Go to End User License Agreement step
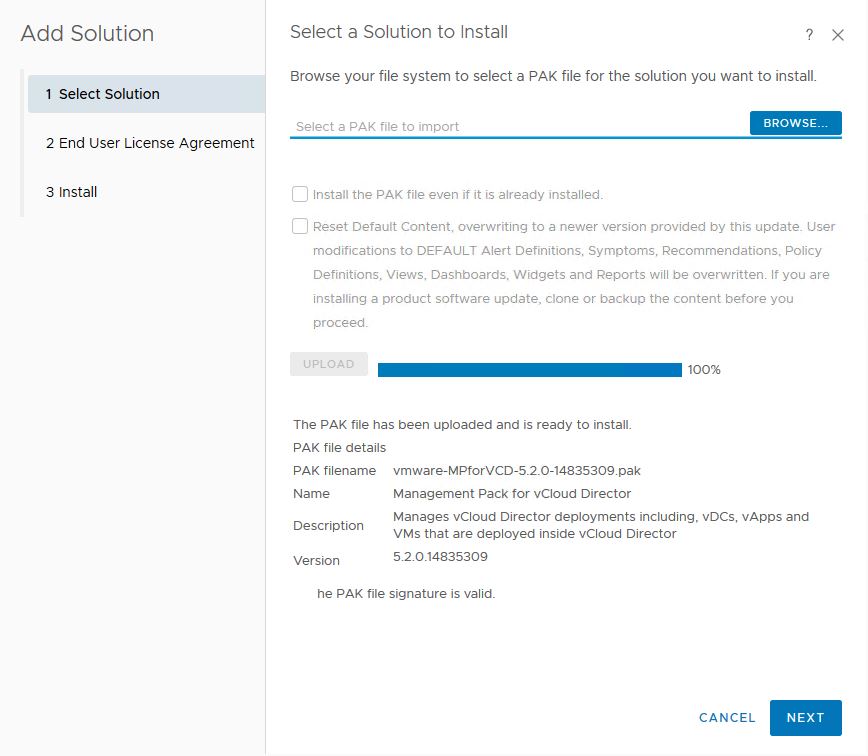 pyautogui.click(x=150, y=143)
